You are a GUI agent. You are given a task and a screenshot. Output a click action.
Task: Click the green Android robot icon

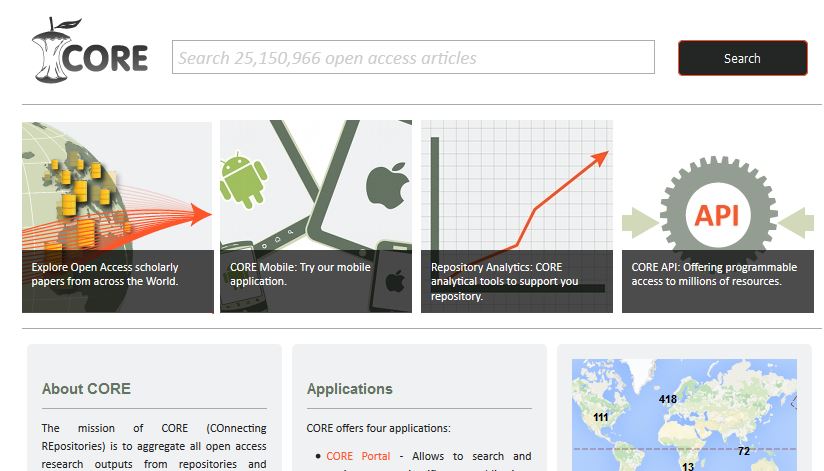243,180
